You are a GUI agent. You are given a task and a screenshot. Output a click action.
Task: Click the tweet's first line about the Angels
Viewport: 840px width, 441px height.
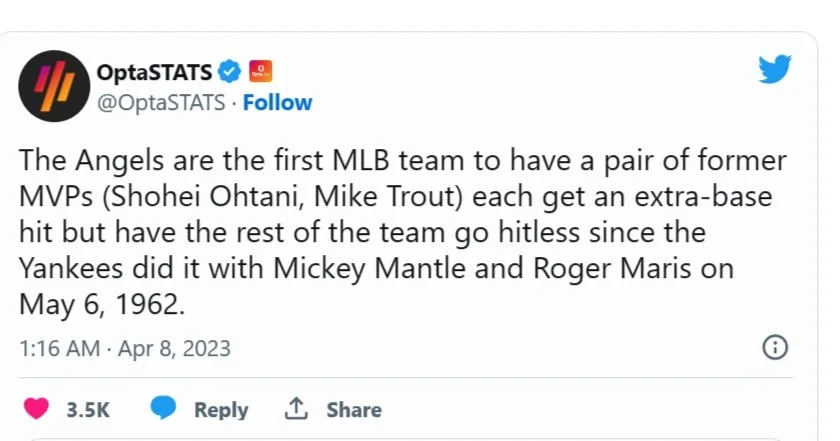400,160
